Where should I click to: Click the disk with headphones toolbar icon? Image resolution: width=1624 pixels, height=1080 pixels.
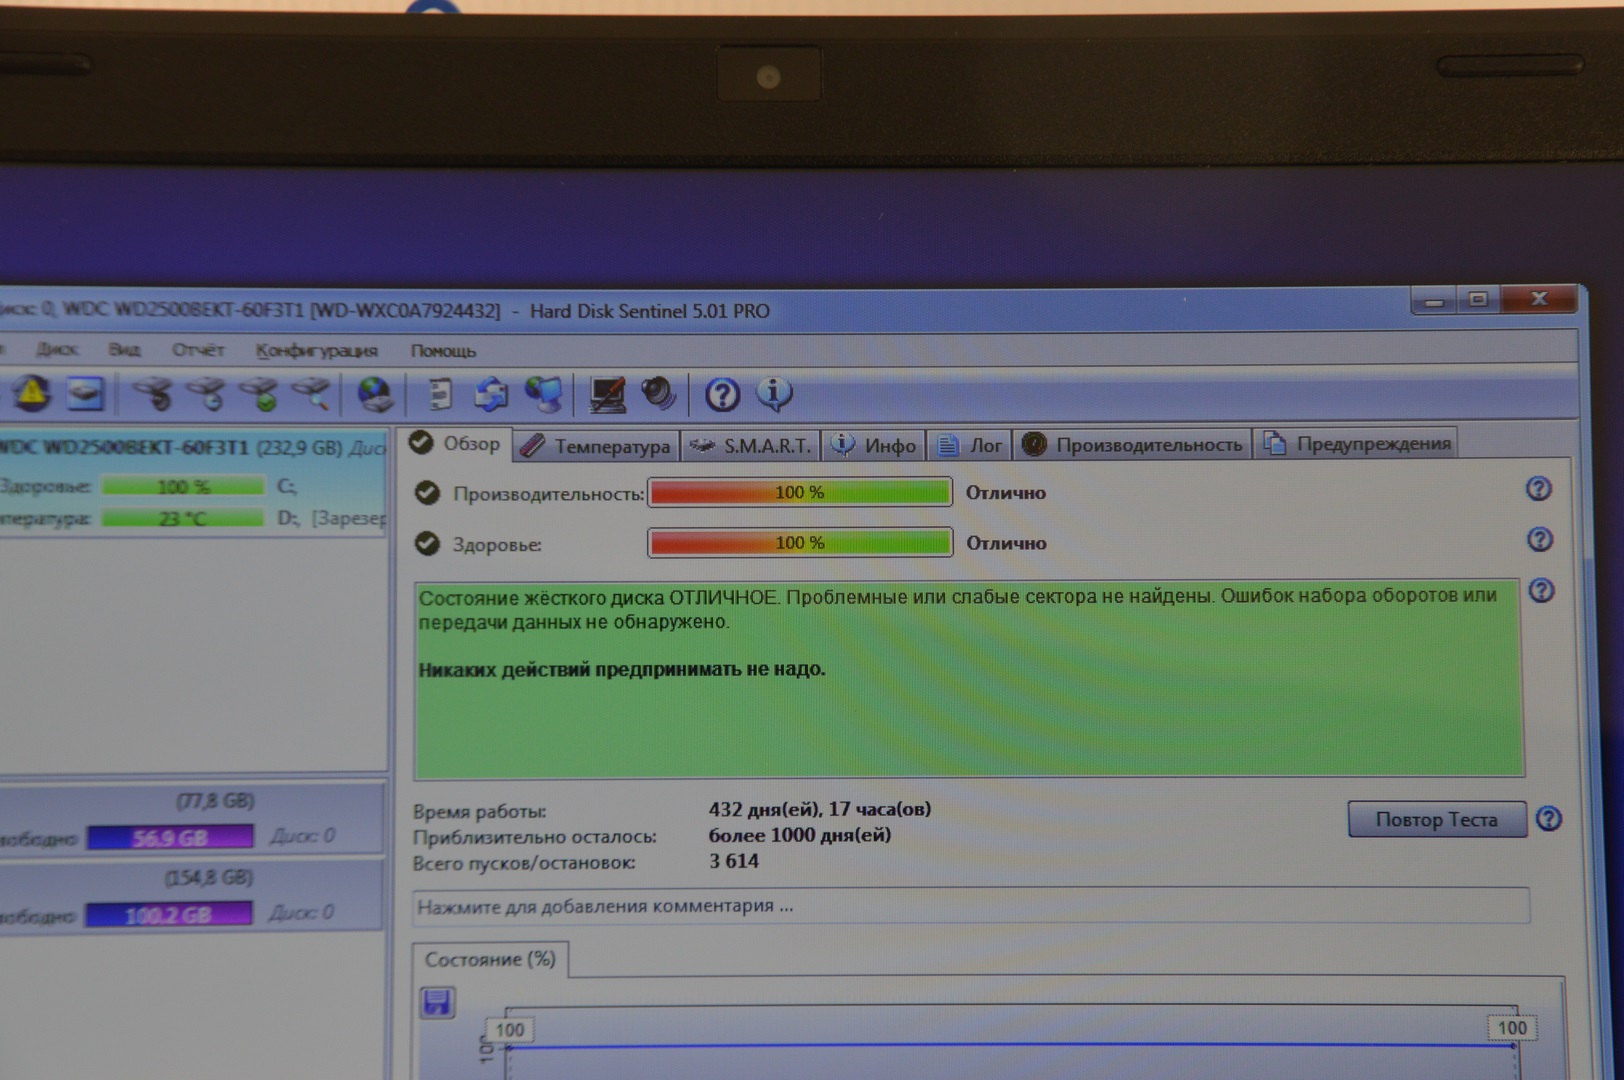coord(153,394)
